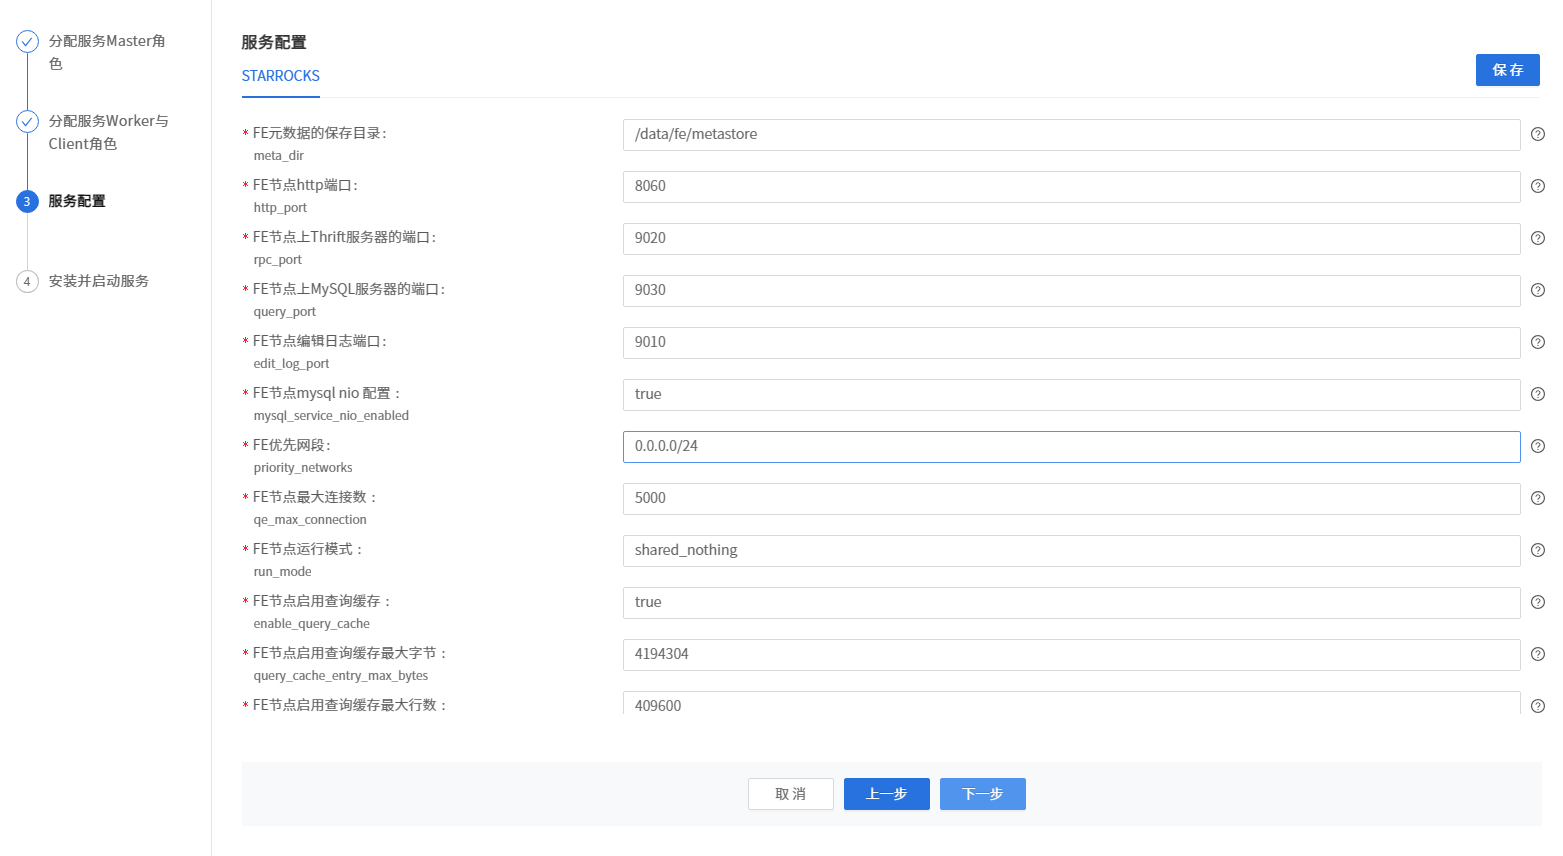
Task: Click completed step icon for 分配服务Master角色
Action: (x=27, y=42)
